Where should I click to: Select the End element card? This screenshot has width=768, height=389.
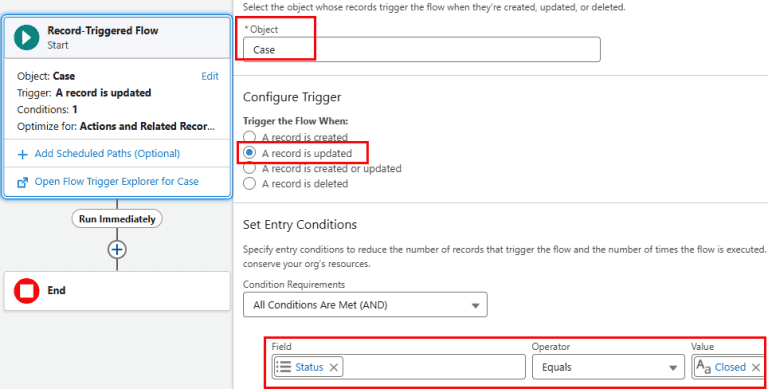(117, 291)
